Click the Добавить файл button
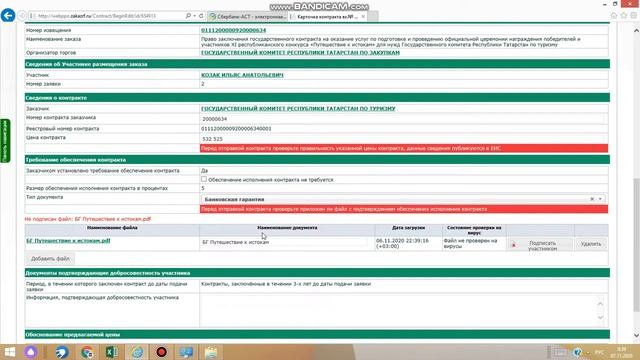The image size is (640, 360). click(x=50, y=259)
